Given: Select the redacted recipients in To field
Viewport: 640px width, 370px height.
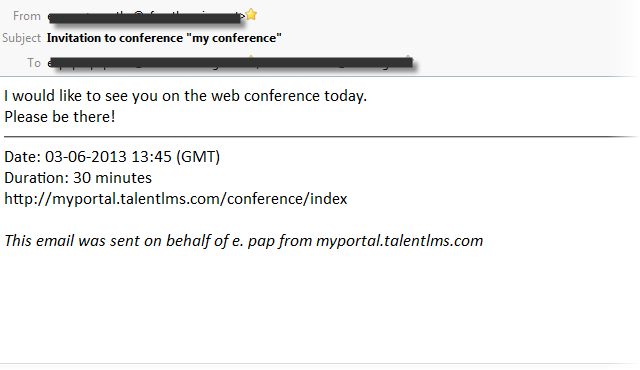Looking at the screenshot, I should pyautogui.click(x=231, y=62).
